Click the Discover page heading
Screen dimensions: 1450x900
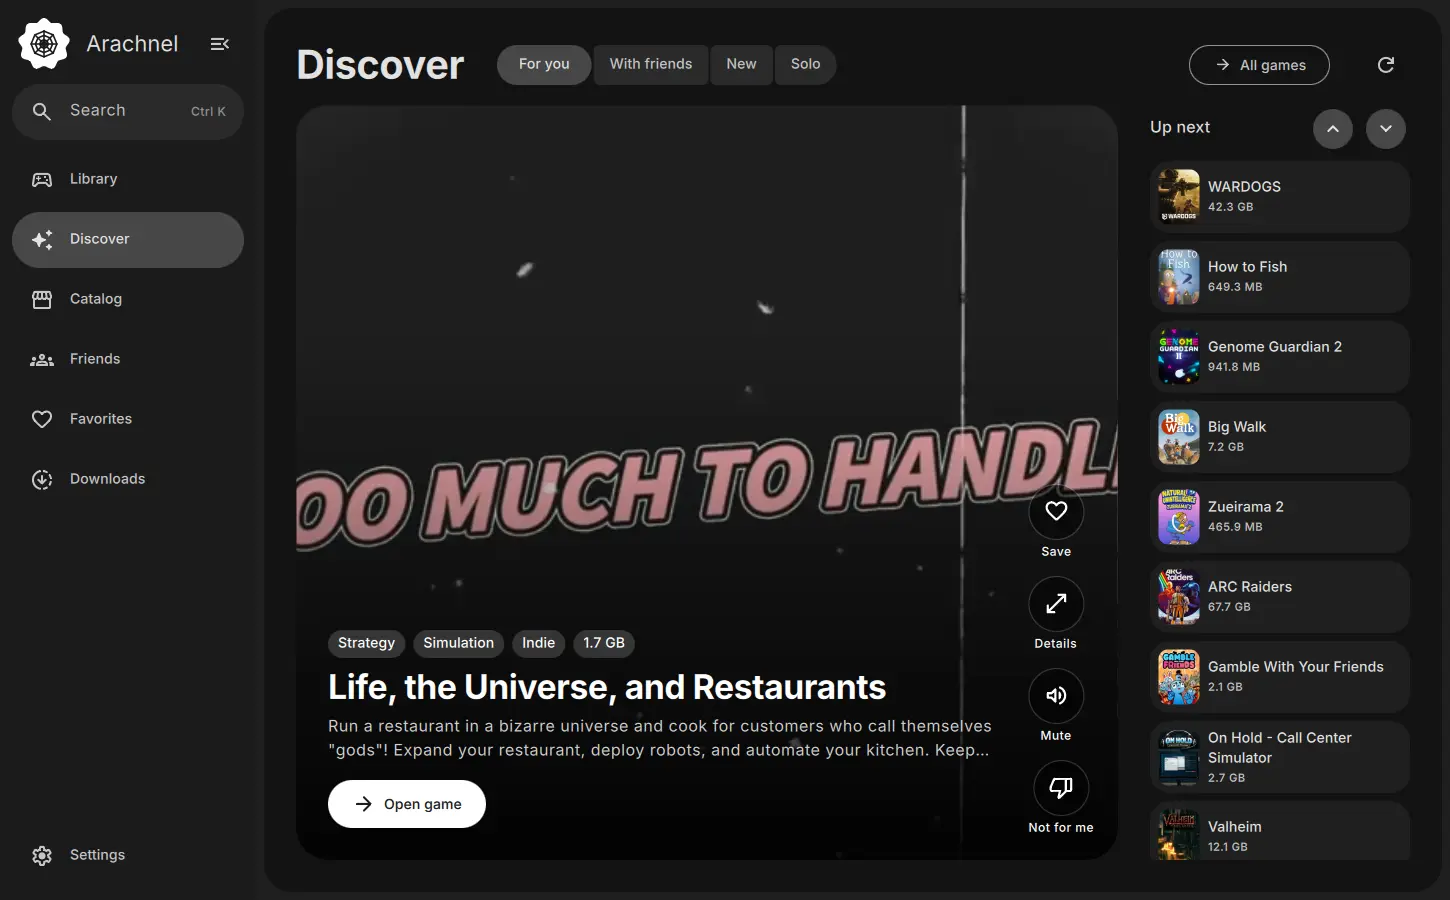(380, 65)
